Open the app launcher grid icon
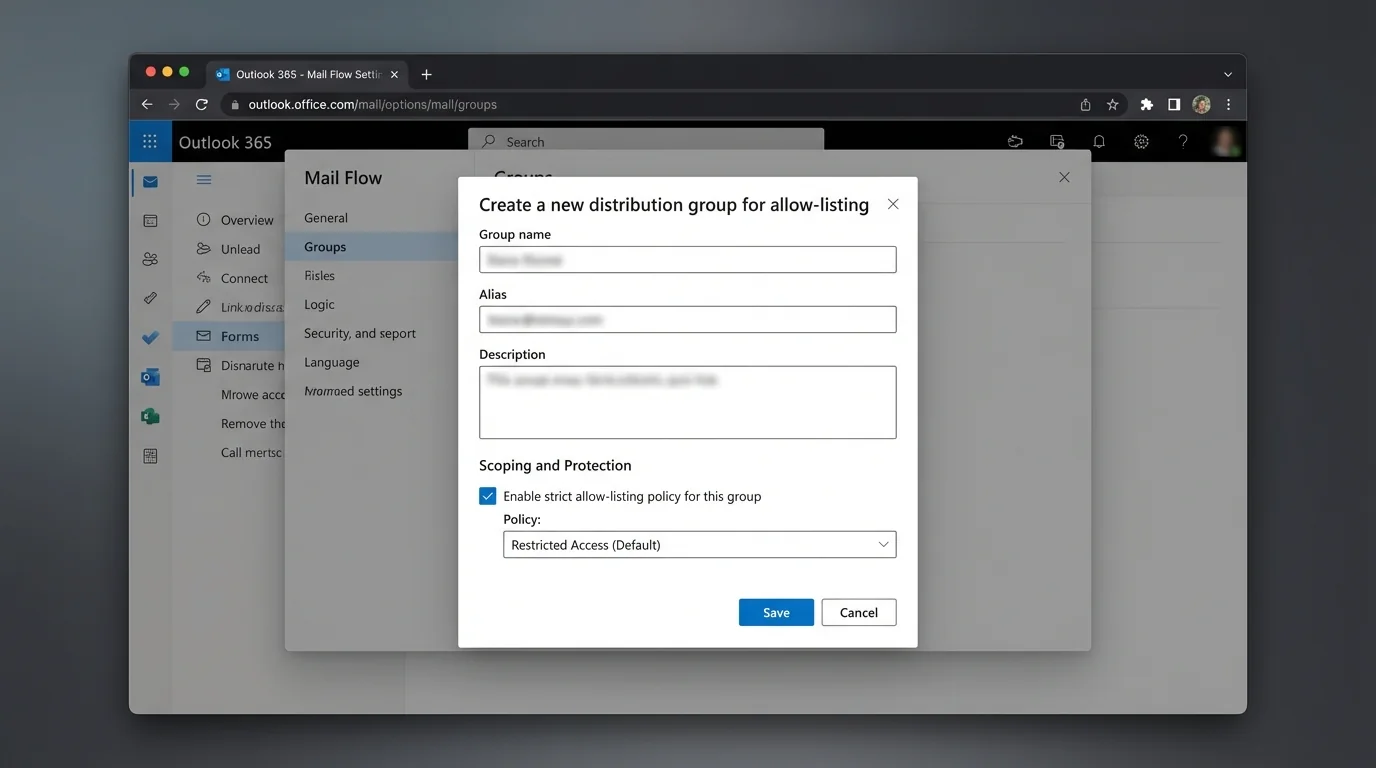The width and height of the screenshot is (1376, 768). 150,141
